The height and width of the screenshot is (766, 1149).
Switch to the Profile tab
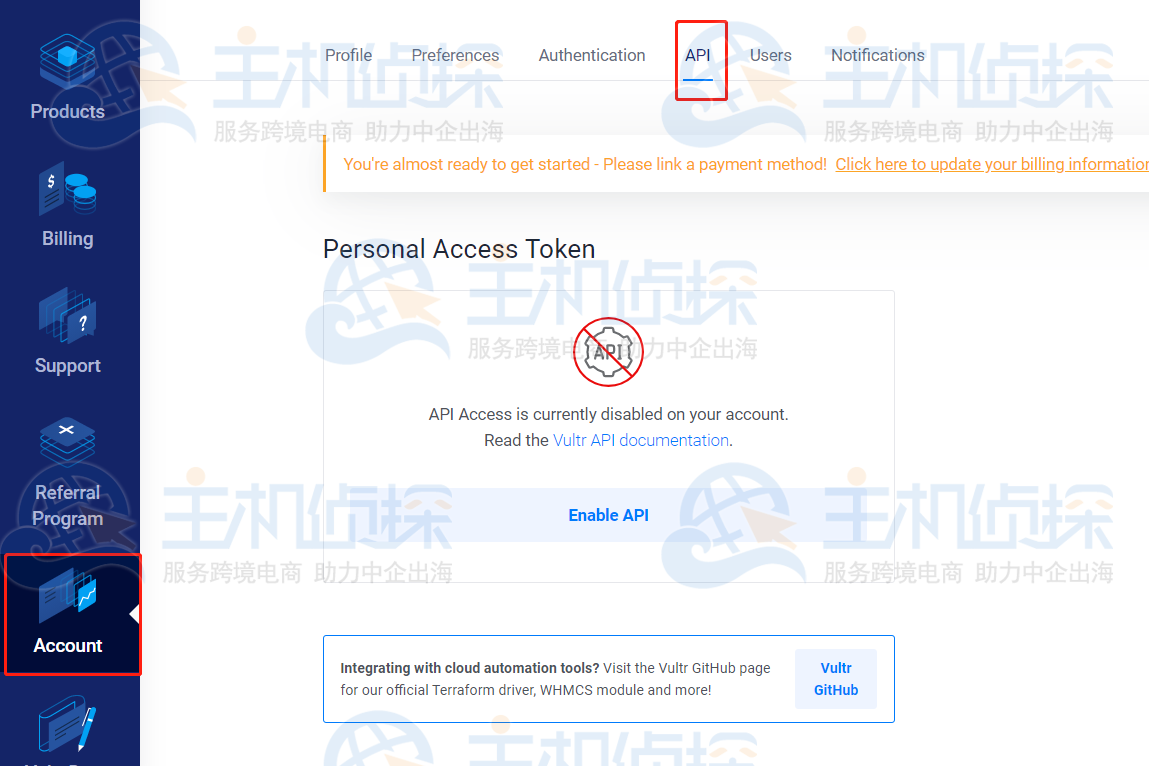point(348,55)
